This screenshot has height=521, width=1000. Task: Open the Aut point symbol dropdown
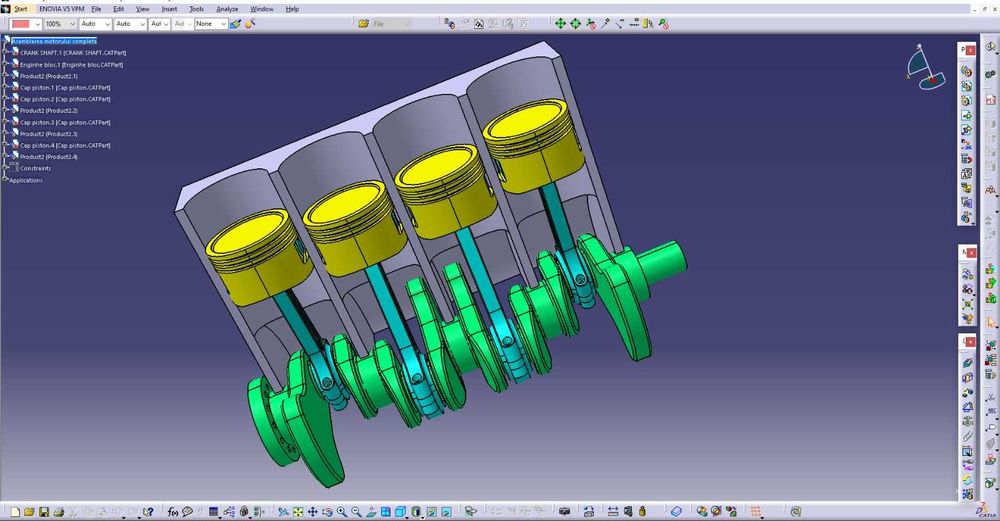pos(166,24)
